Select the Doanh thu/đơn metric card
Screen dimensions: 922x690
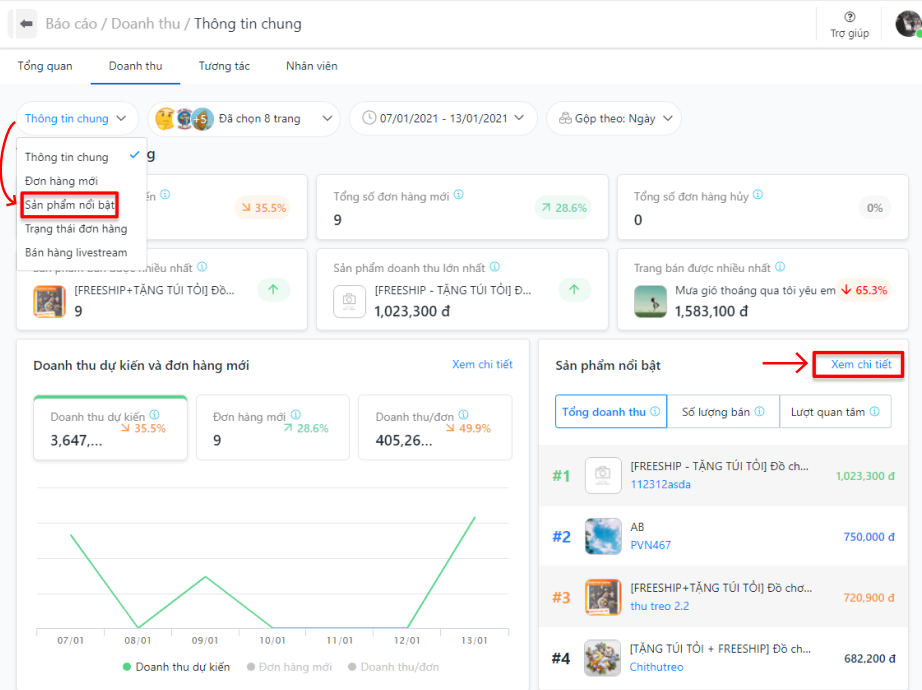point(435,428)
